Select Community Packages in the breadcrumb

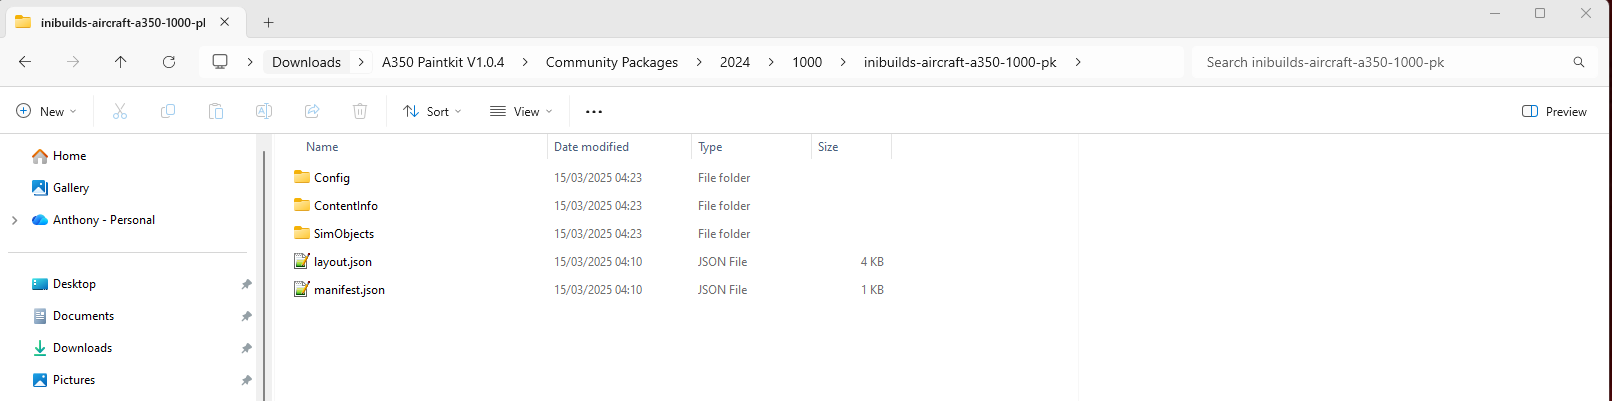611,62
